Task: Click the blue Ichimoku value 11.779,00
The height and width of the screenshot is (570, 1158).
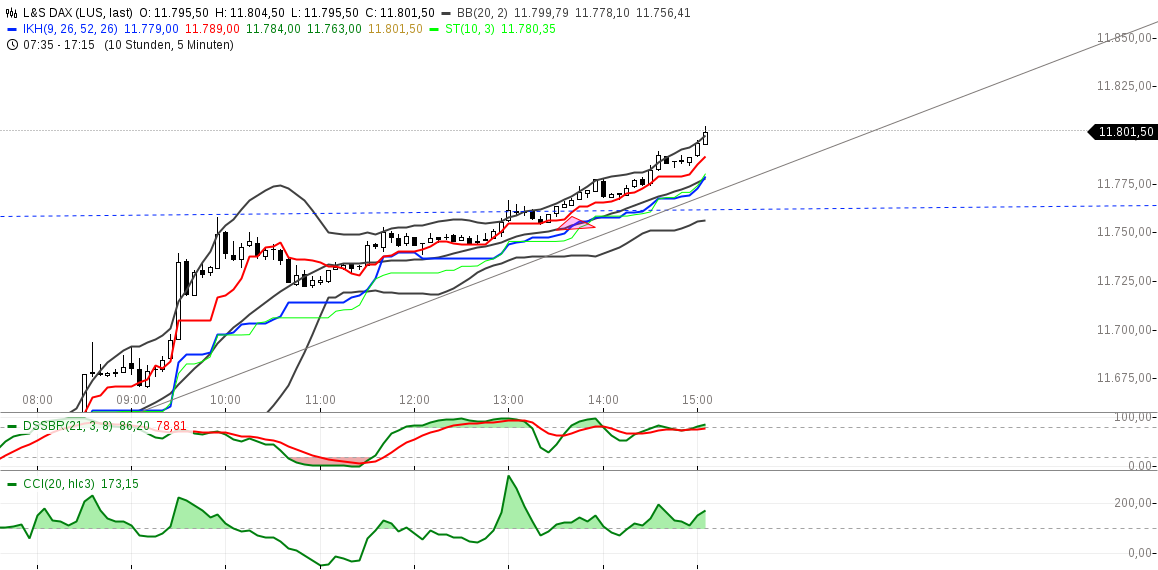Action: (151, 29)
